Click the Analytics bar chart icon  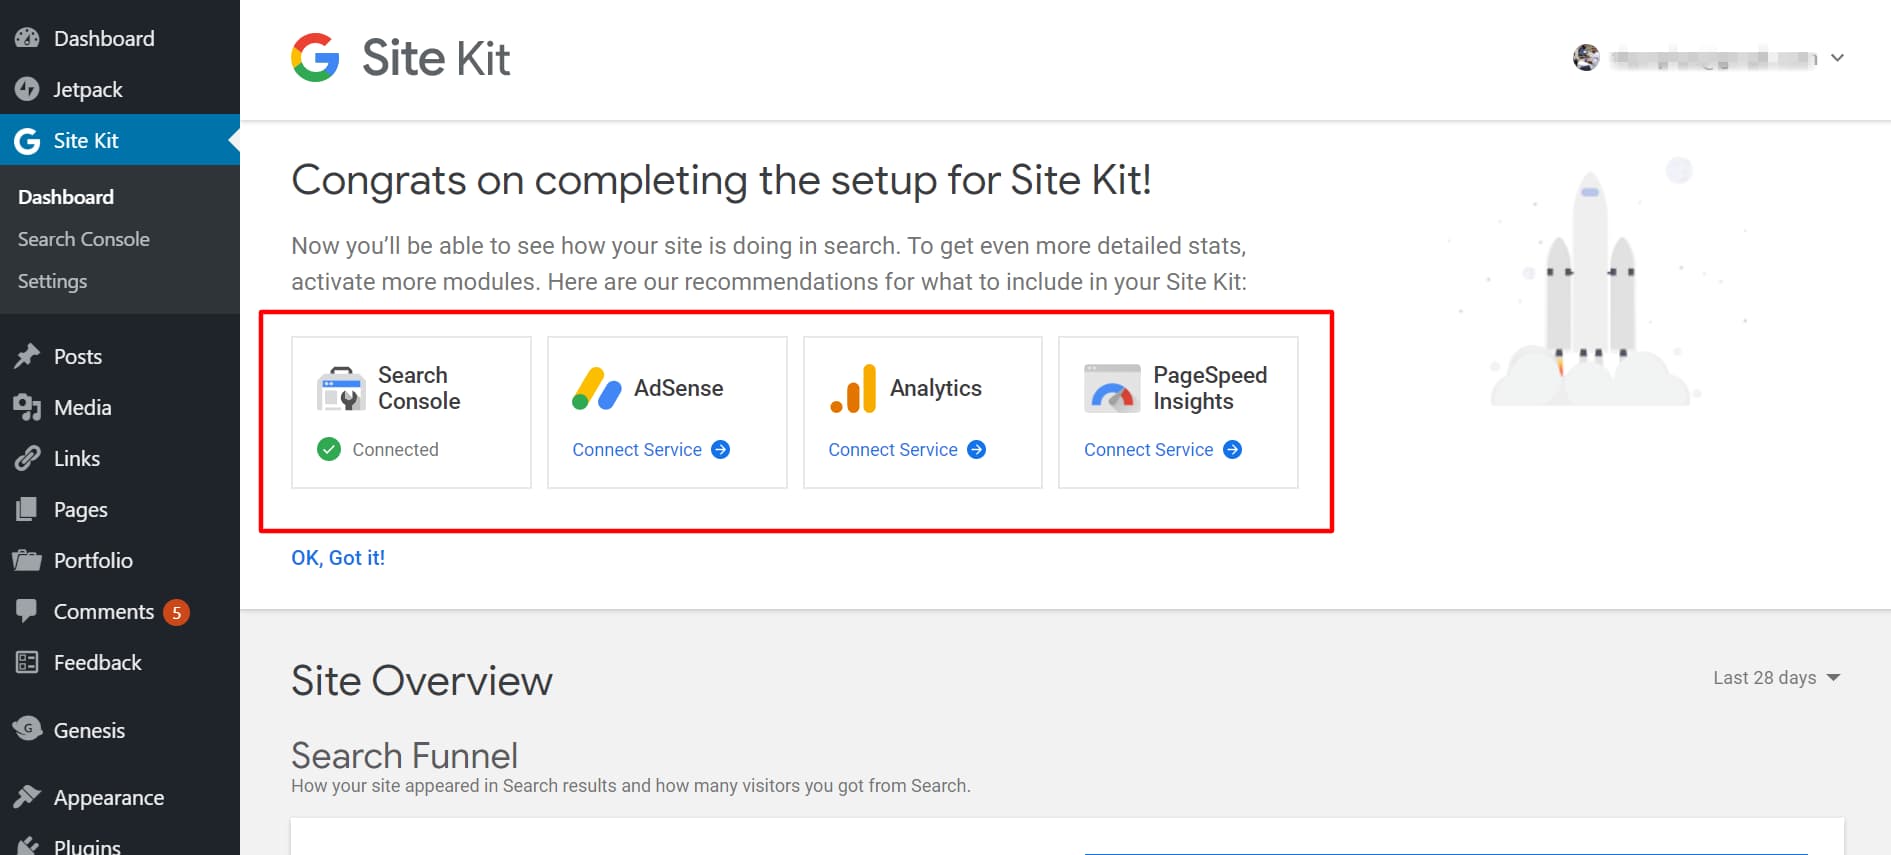tap(851, 388)
